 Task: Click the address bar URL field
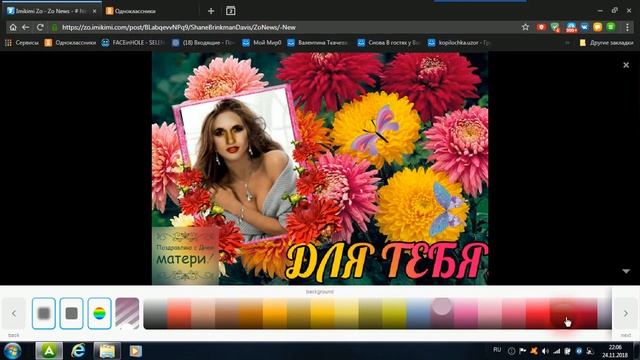[x=286, y=27]
